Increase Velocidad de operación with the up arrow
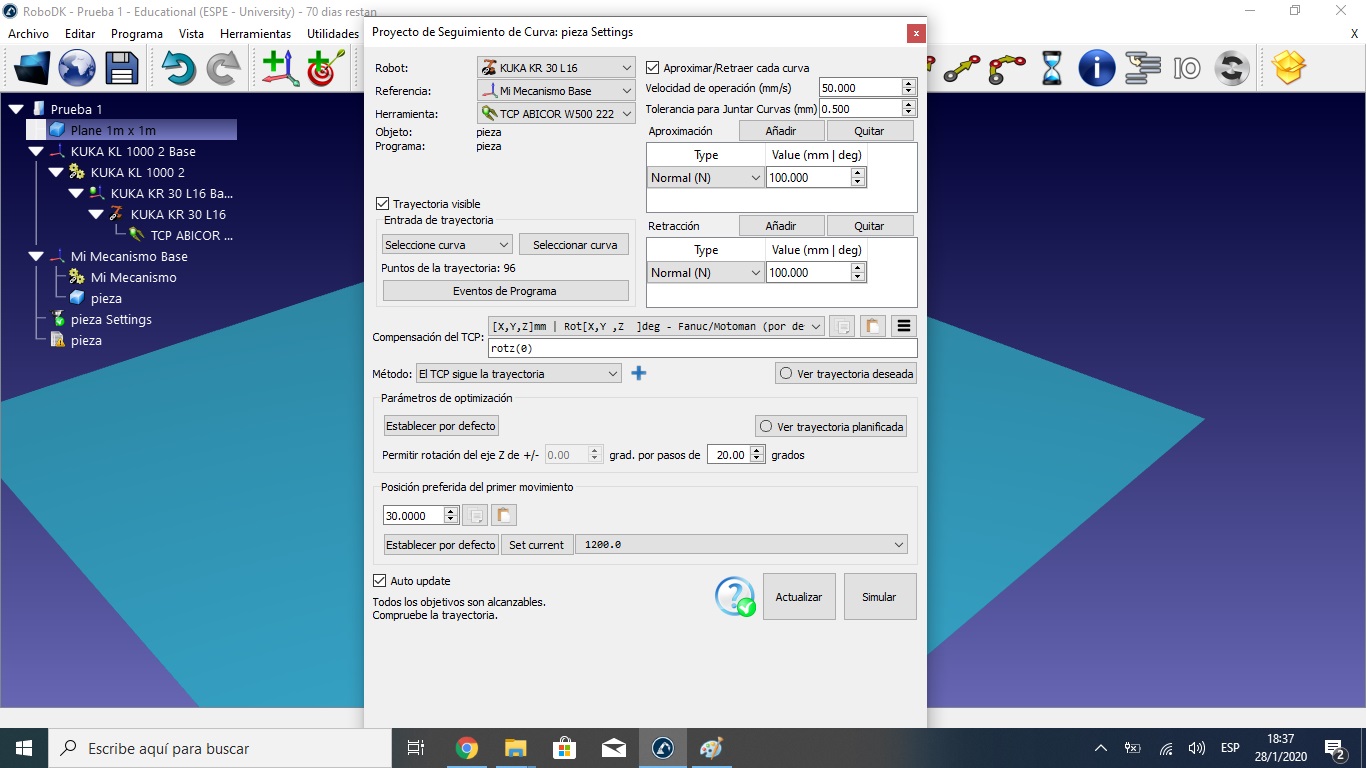 [908, 83]
